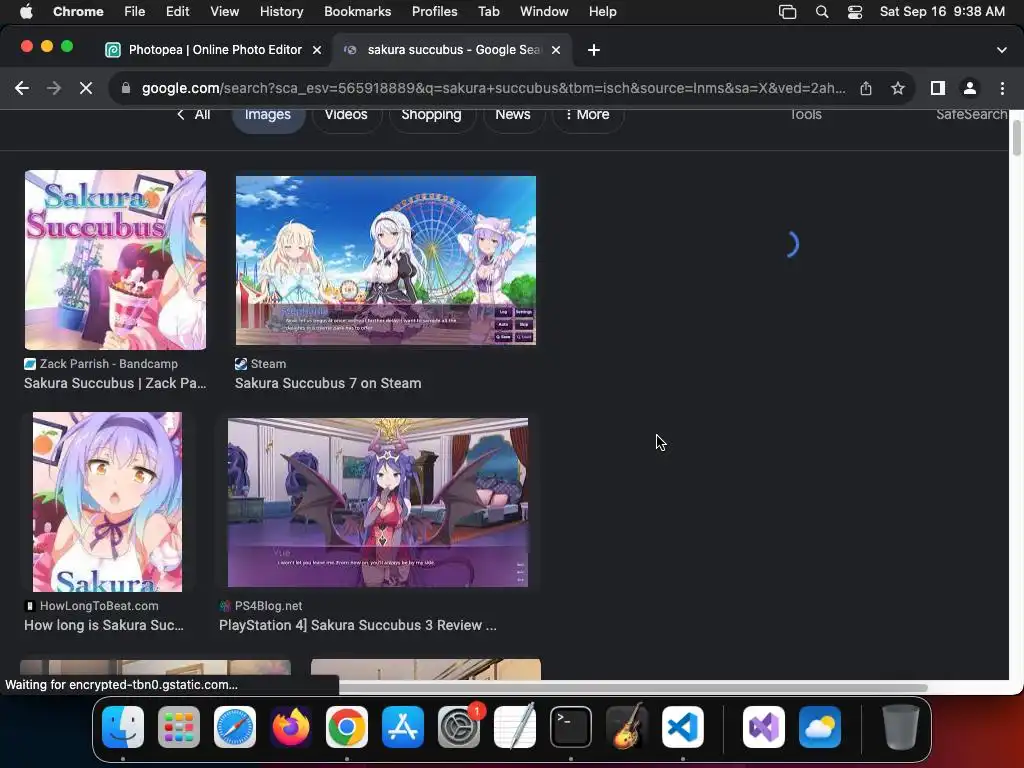Image resolution: width=1024 pixels, height=768 pixels.
Task: Select the sakura succubus Google Search tab
Action: 452,50
